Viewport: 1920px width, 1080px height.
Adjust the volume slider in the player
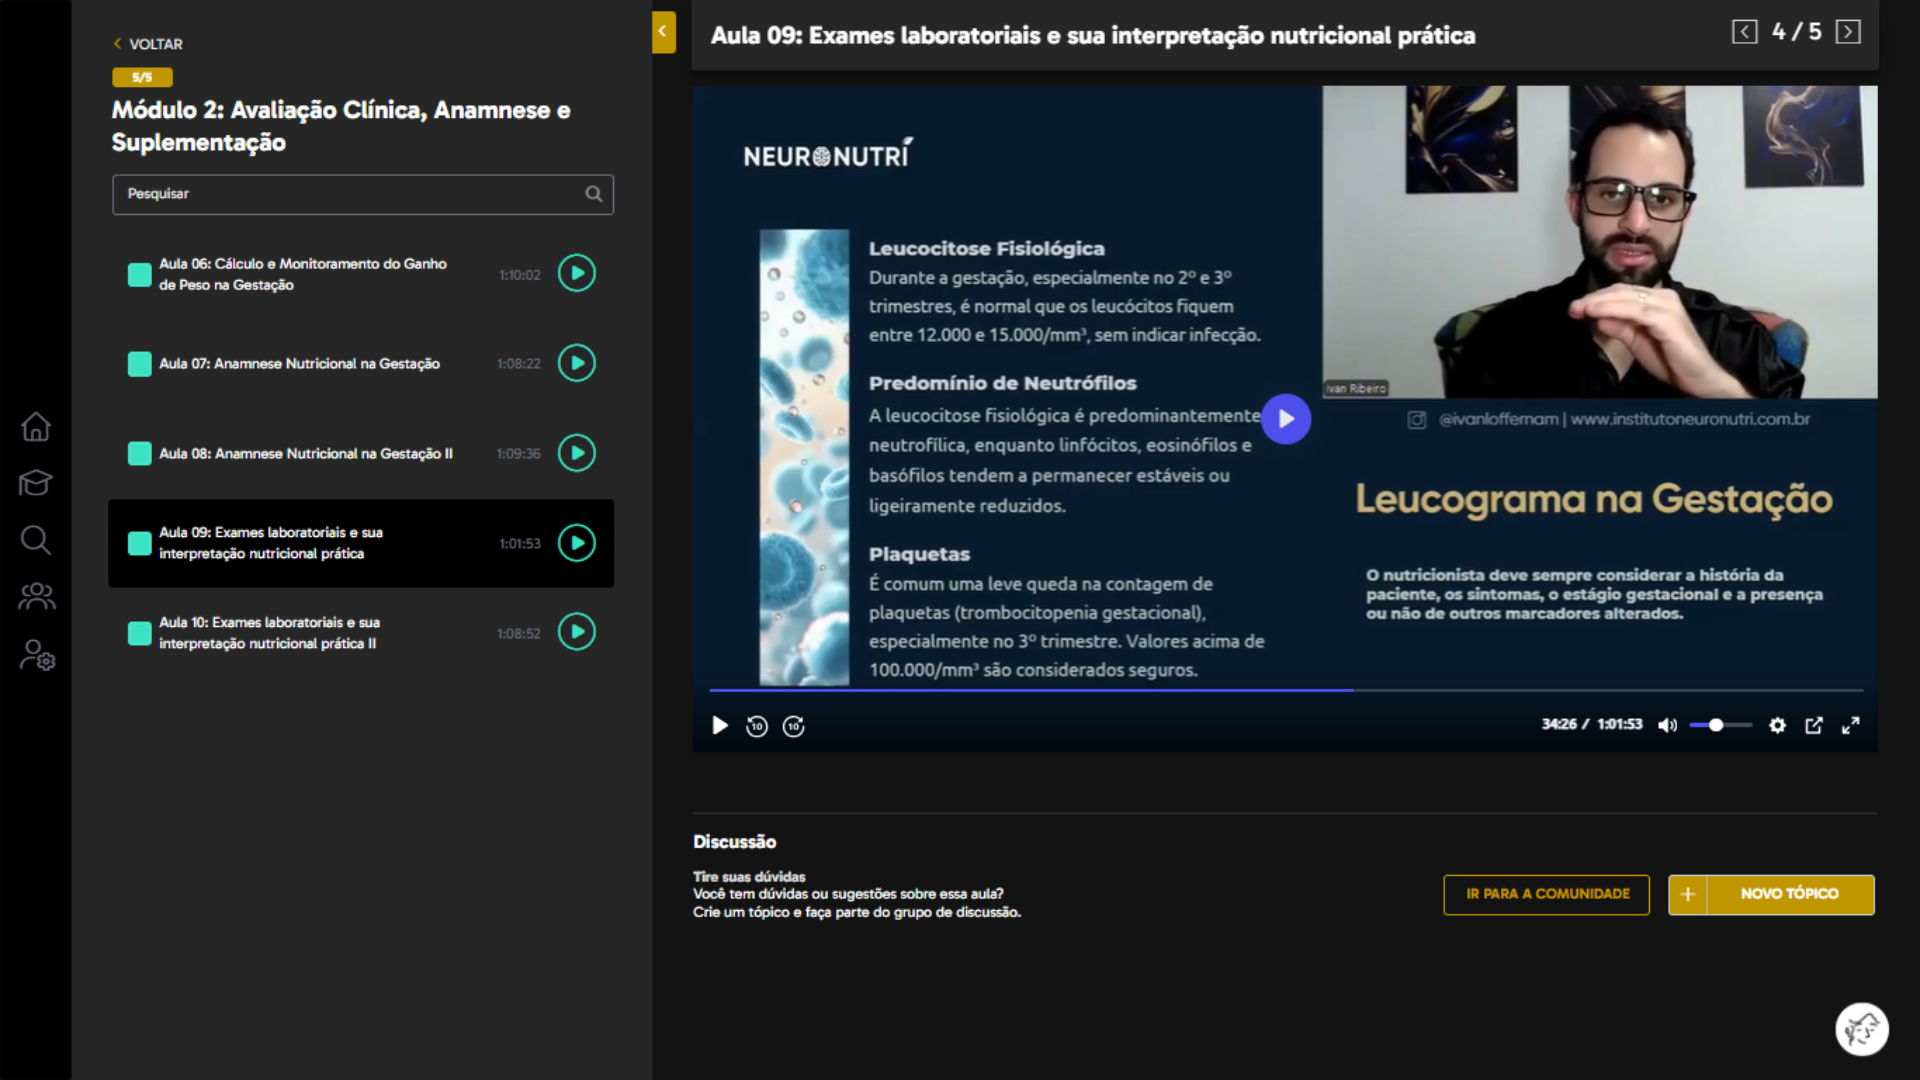point(1716,725)
